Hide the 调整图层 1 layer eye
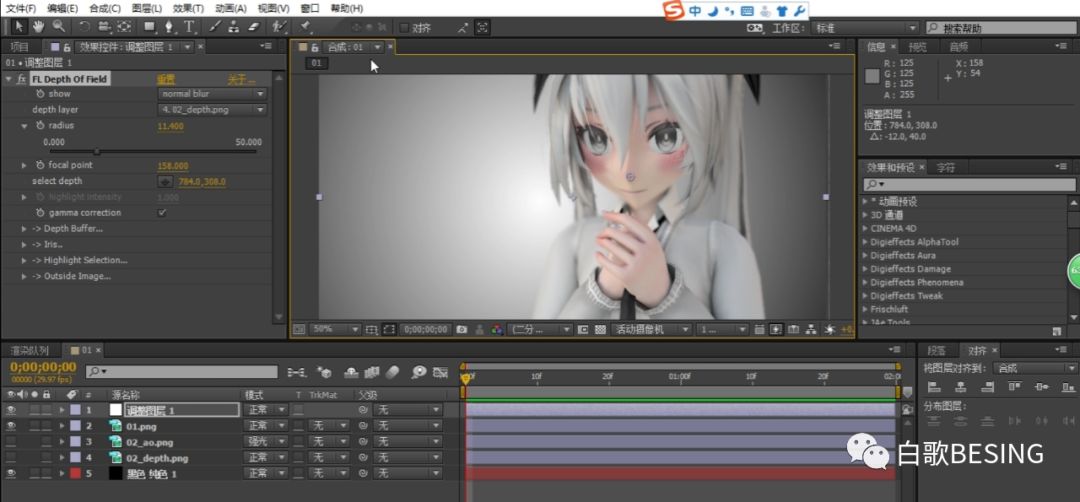 10,410
